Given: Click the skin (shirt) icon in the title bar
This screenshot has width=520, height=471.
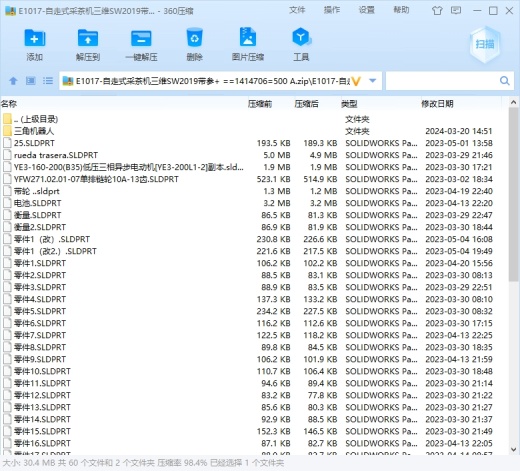Looking at the screenshot, I should coord(437,11).
